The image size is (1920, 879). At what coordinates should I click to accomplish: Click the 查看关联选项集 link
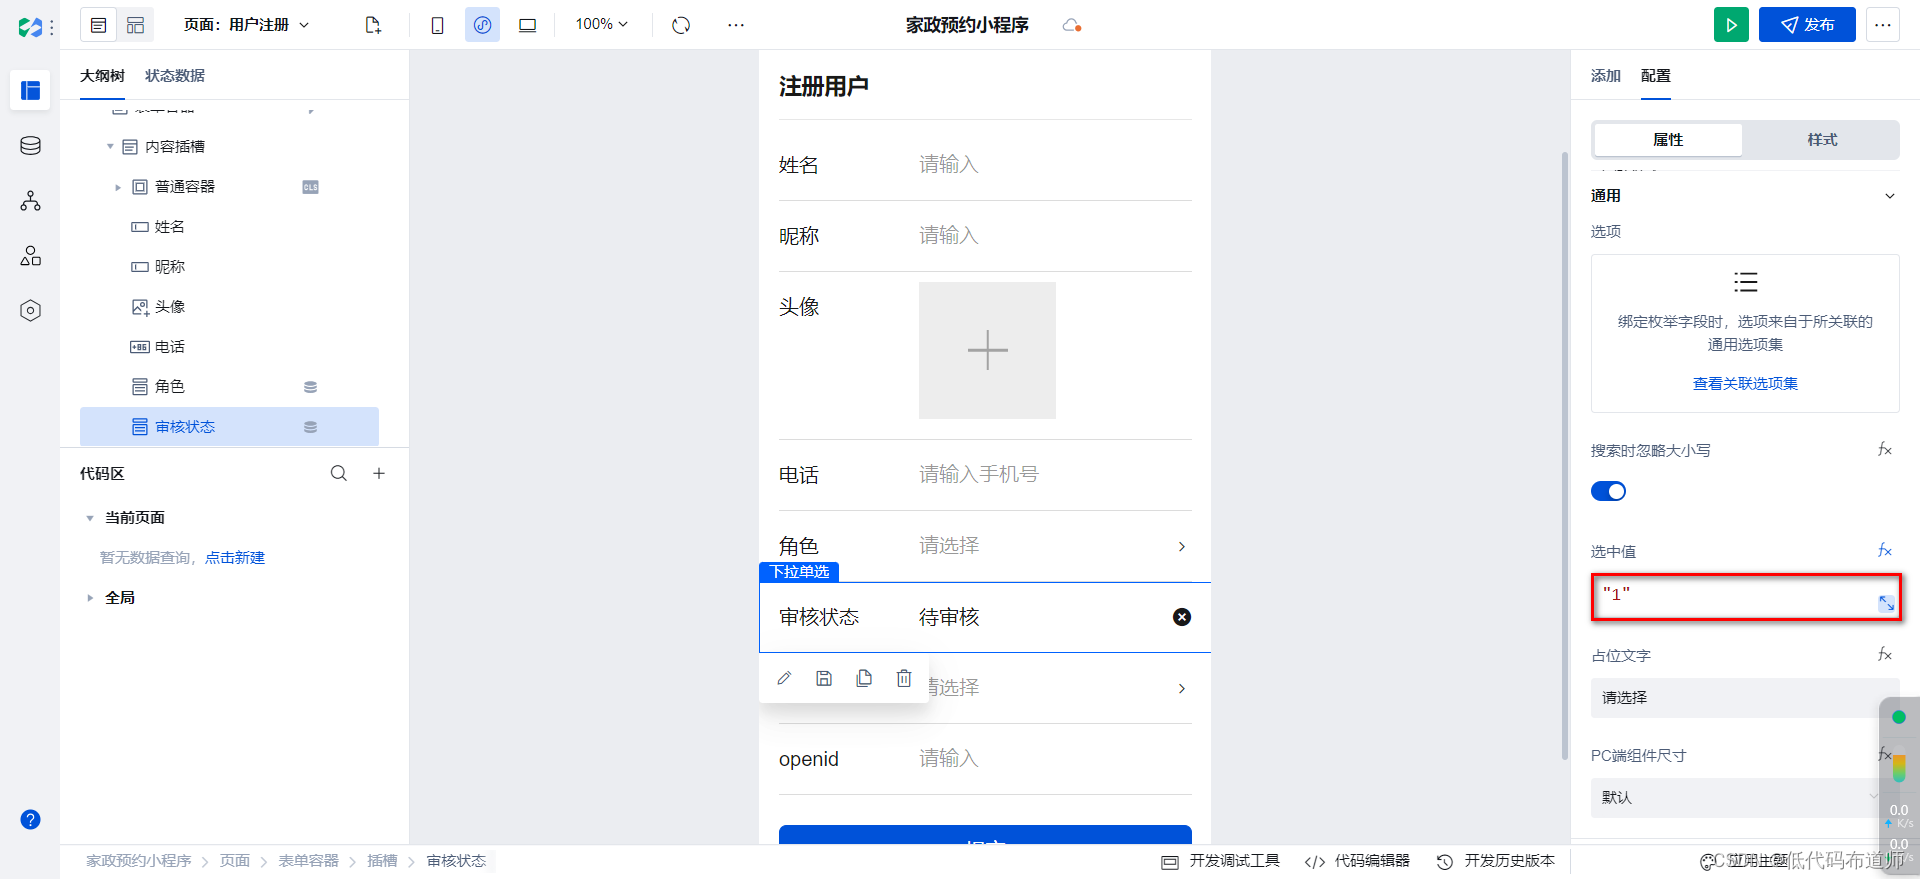click(x=1745, y=384)
